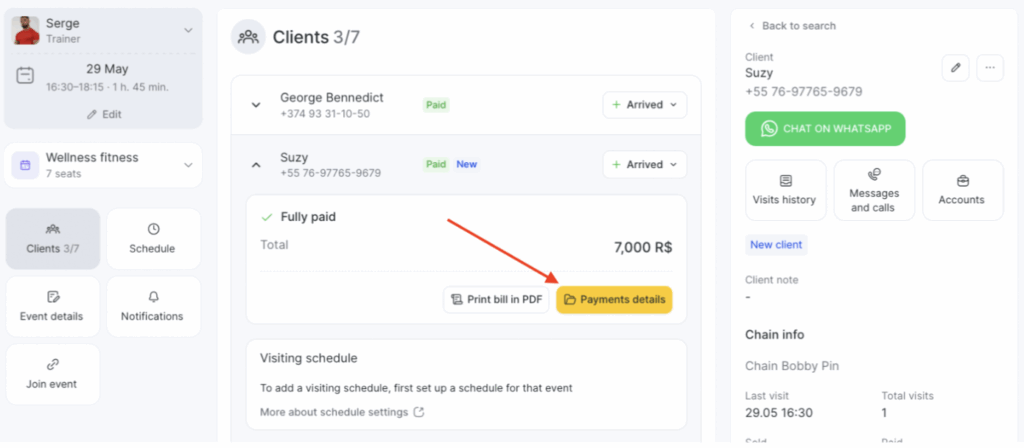The image size is (1024, 448).
Task: Open client Accounts
Action: [962, 190]
